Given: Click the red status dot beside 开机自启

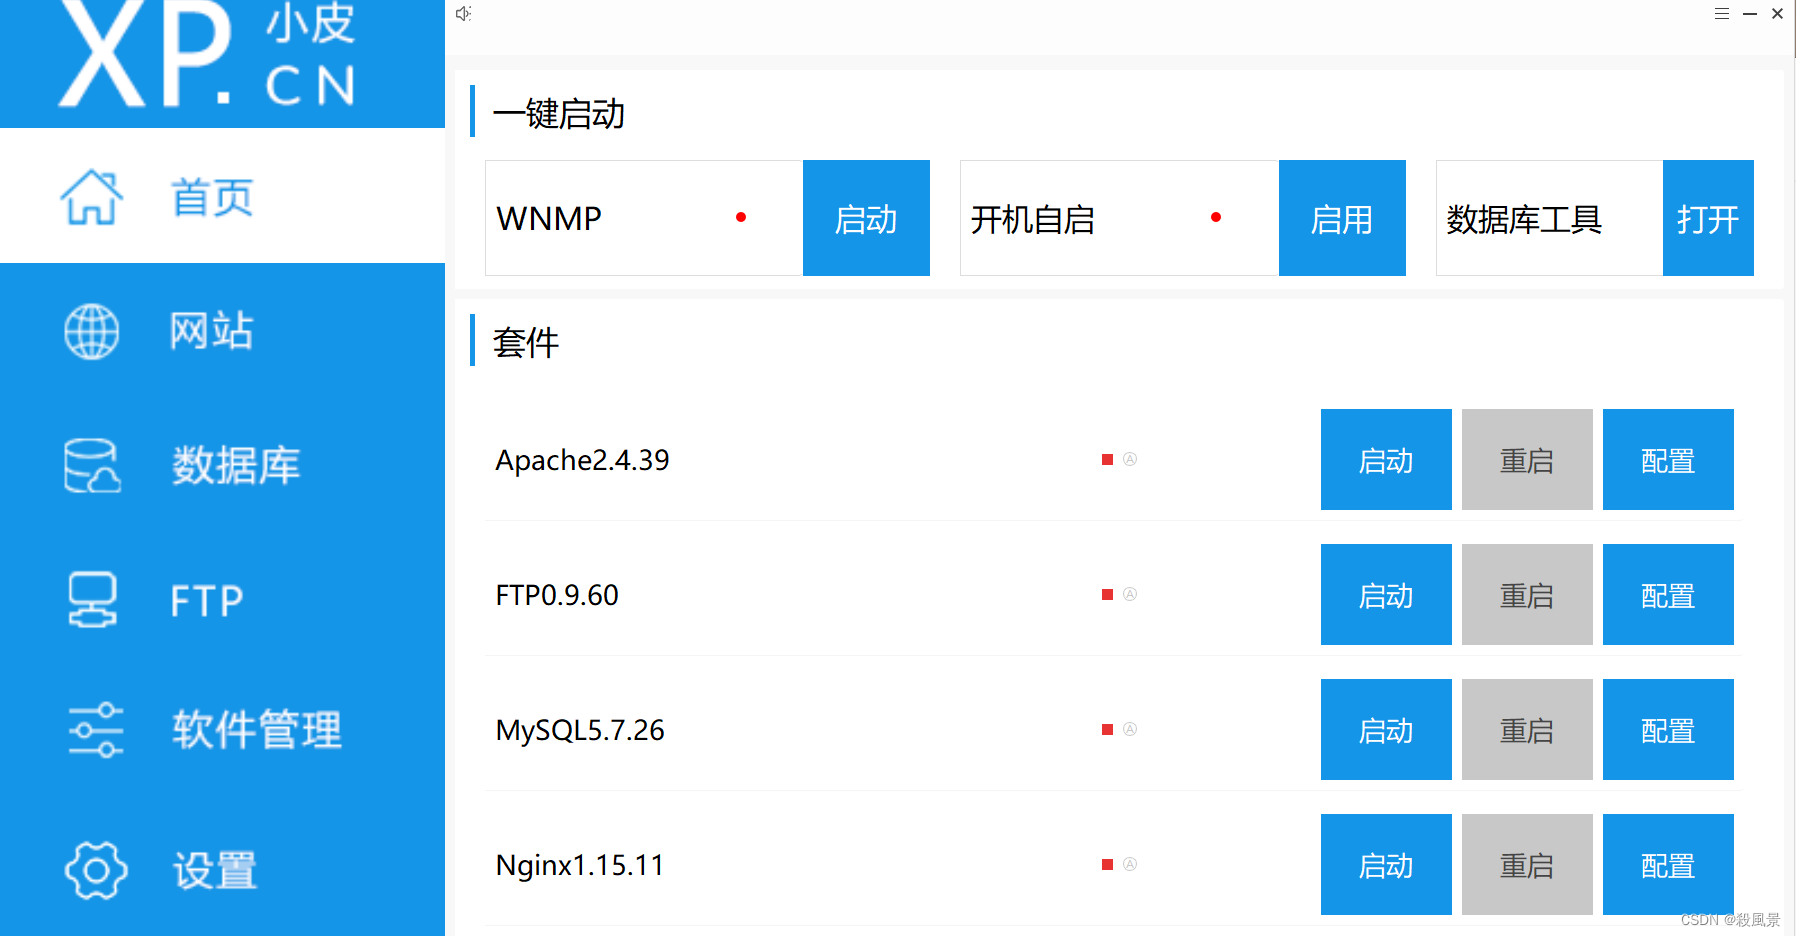Looking at the screenshot, I should pyautogui.click(x=1216, y=217).
